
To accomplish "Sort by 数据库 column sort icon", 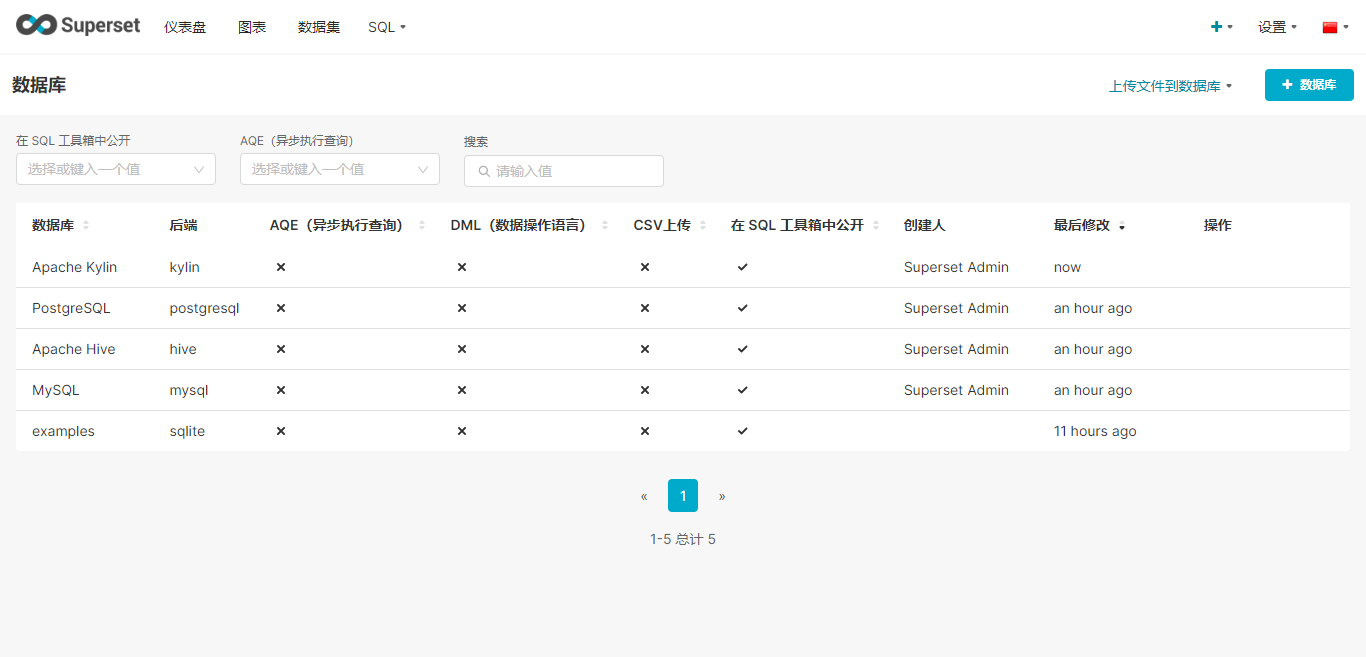I will click(x=86, y=226).
